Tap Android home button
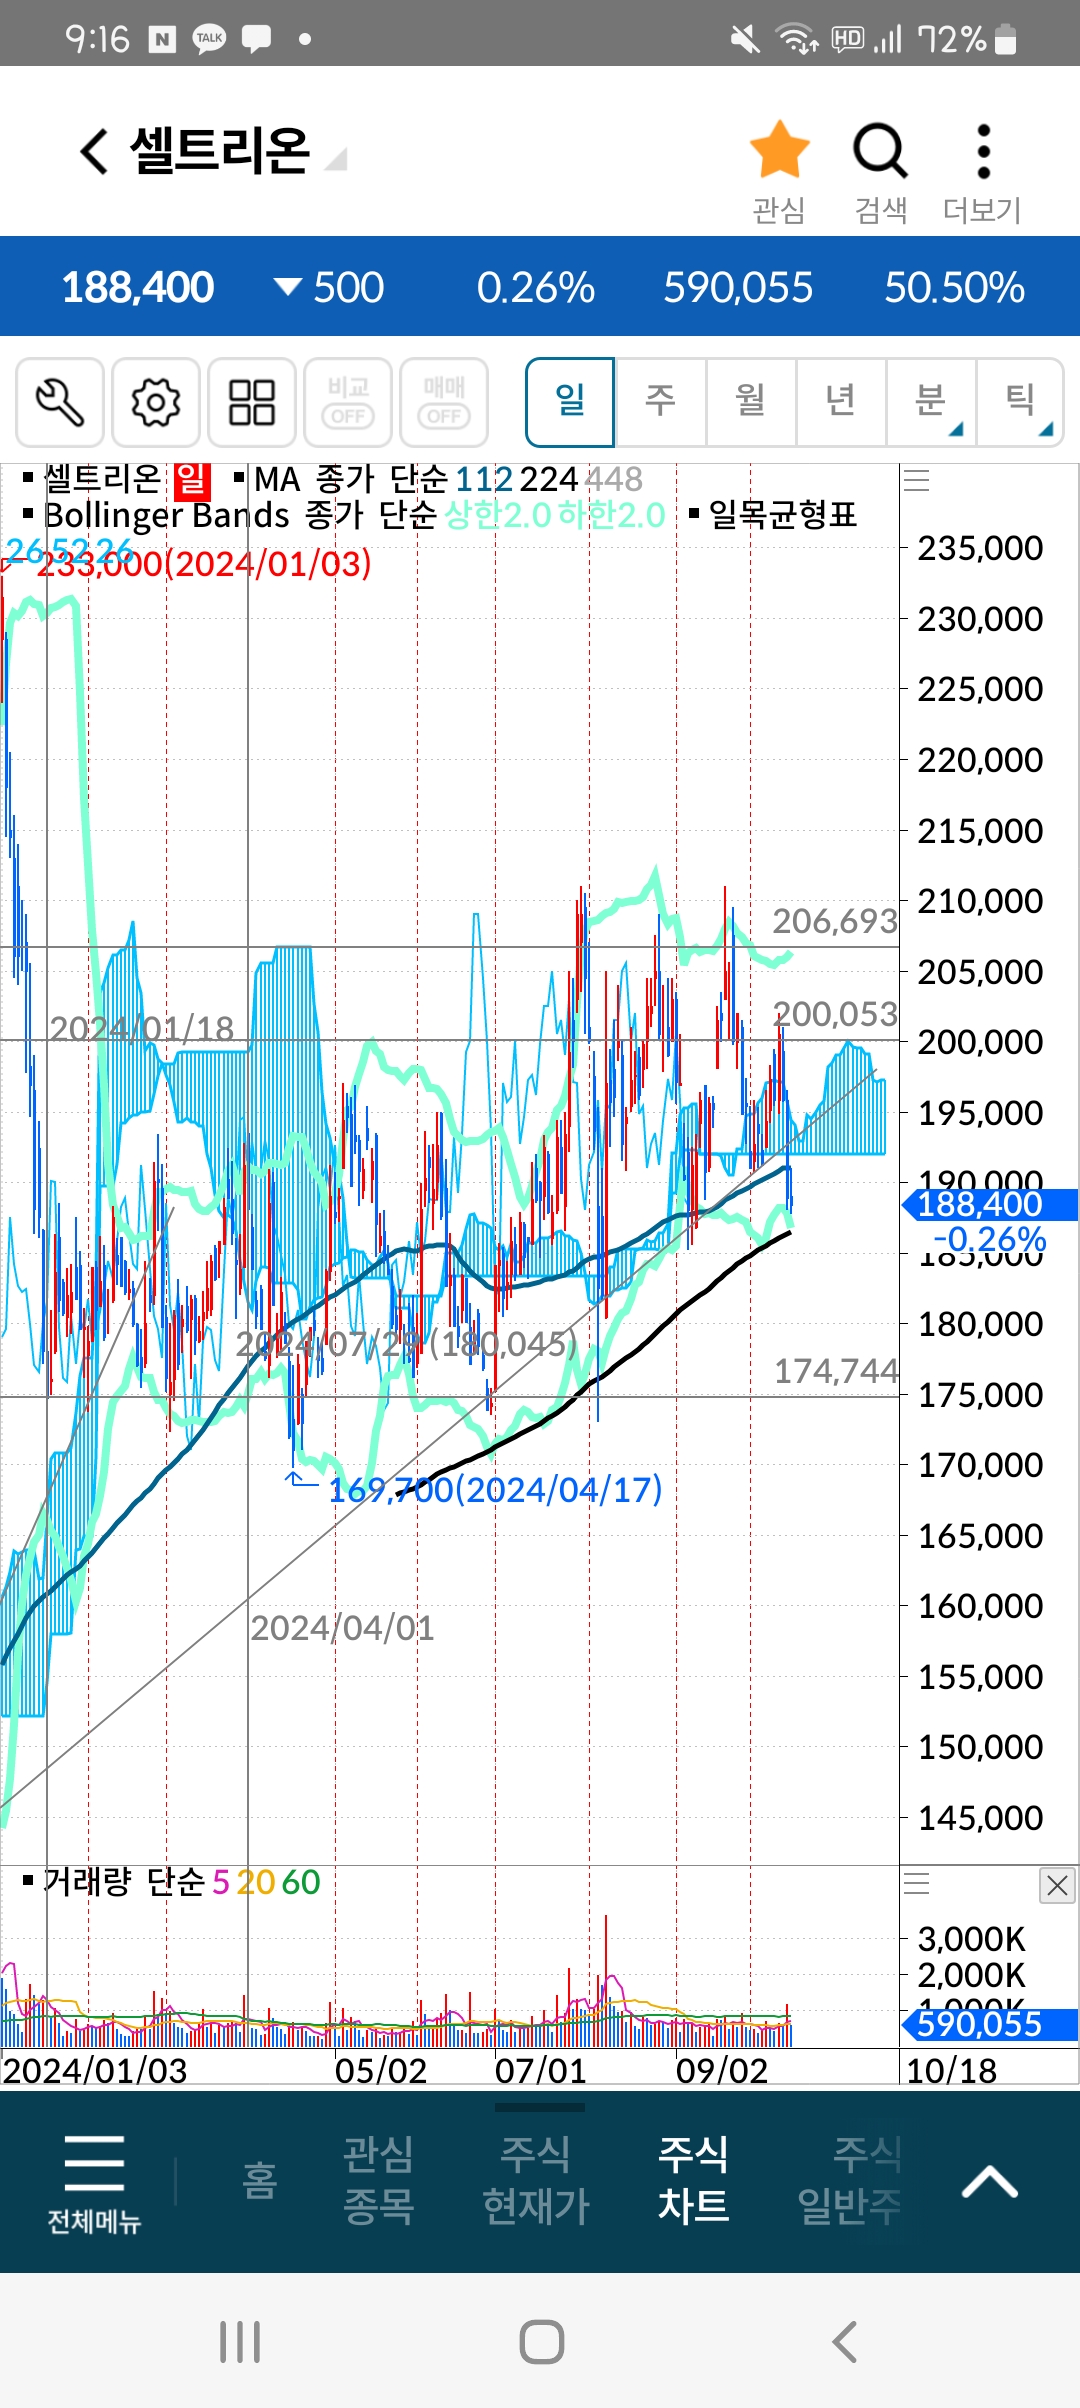The width and height of the screenshot is (1080, 2408). [x=541, y=2342]
